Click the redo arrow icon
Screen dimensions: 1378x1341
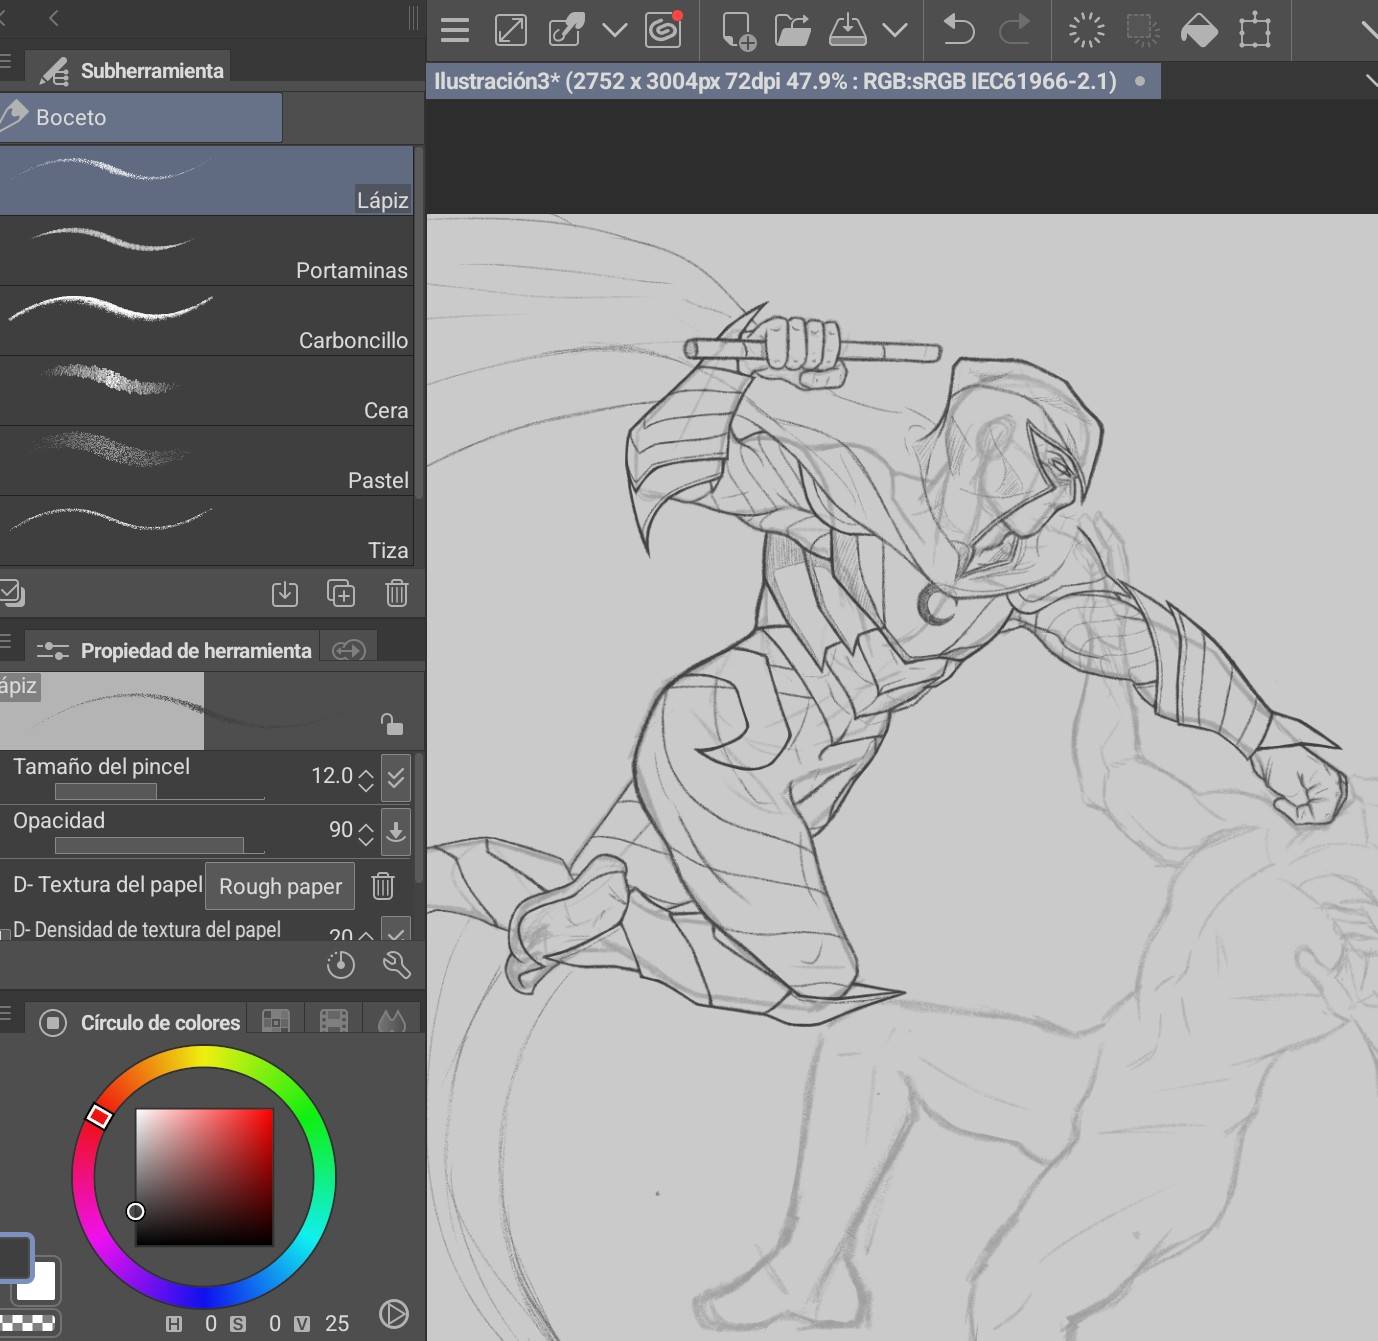(x=1015, y=30)
